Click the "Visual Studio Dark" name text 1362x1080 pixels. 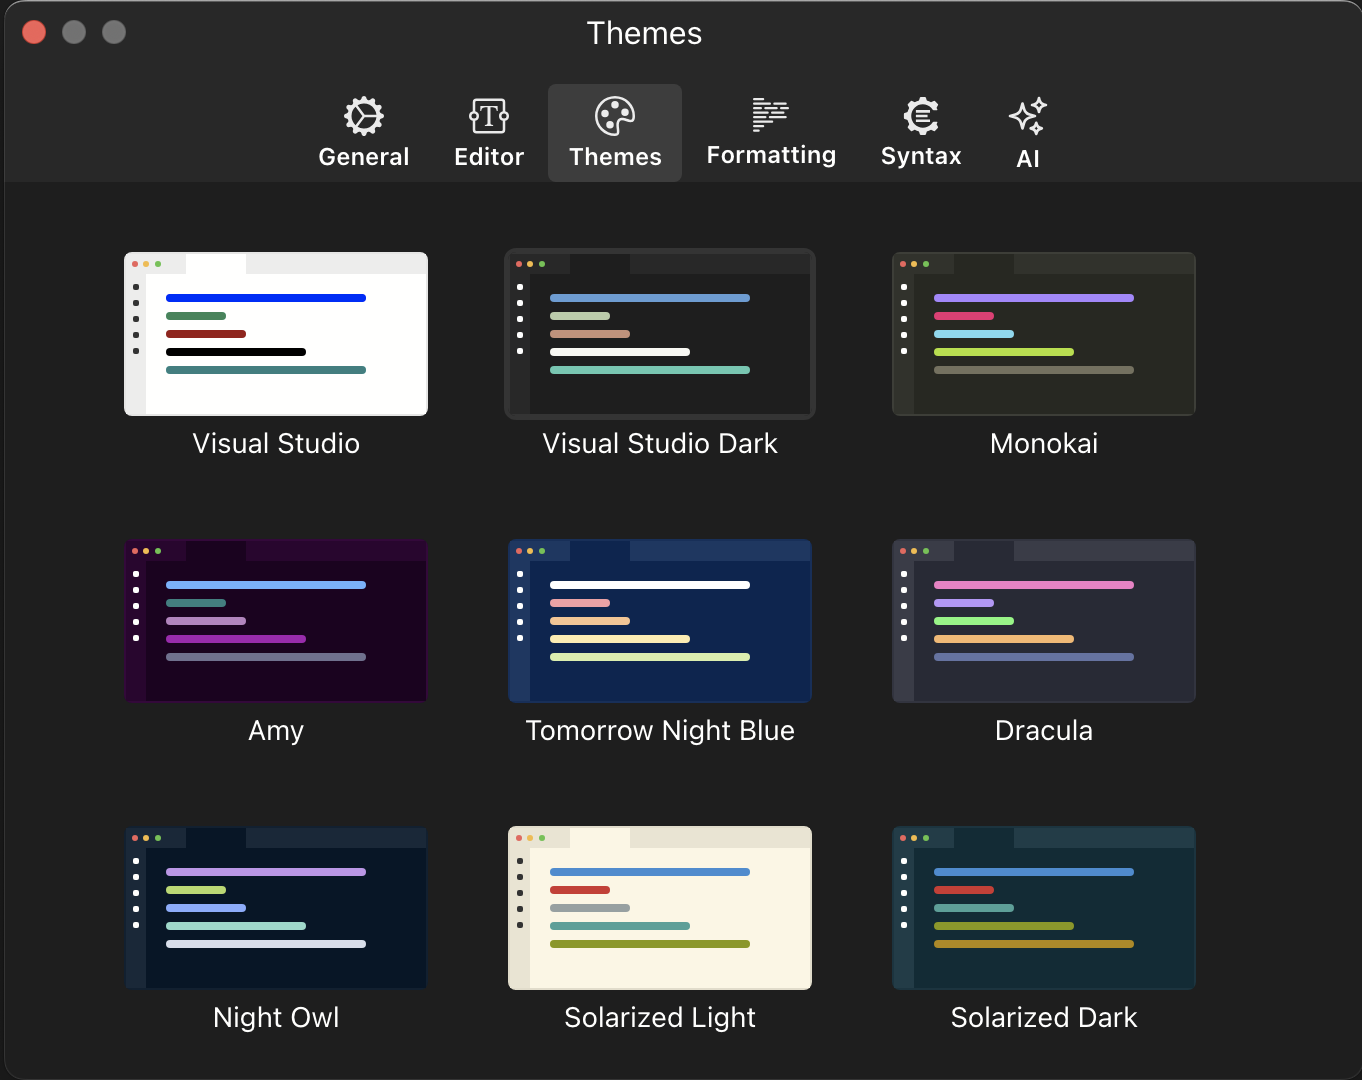pos(660,443)
